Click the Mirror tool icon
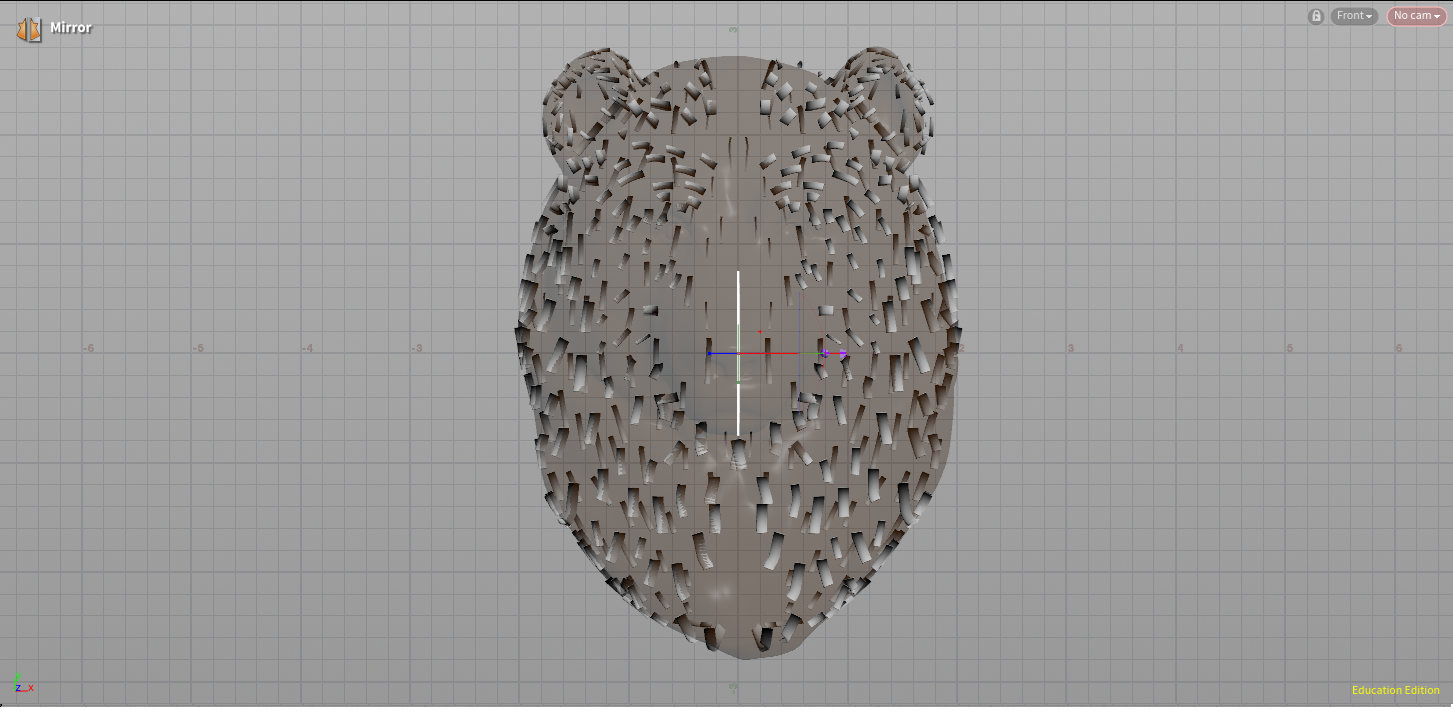This screenshot has height=711, width=1453. coord(29,28)
